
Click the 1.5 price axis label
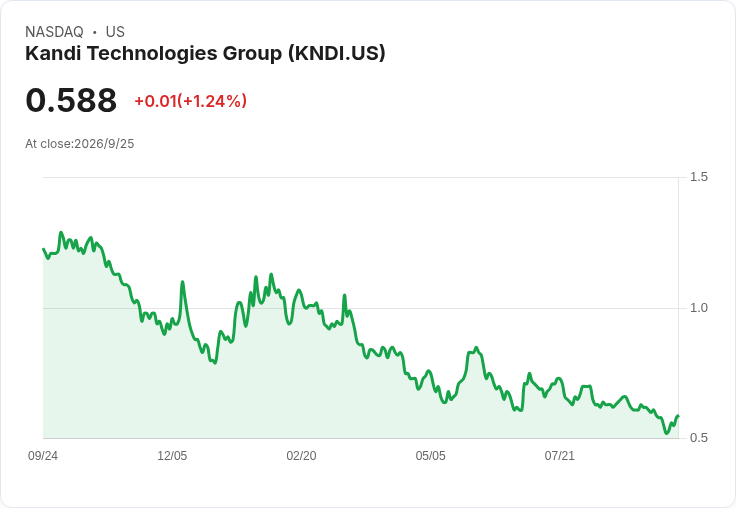[x=698, y=177]
